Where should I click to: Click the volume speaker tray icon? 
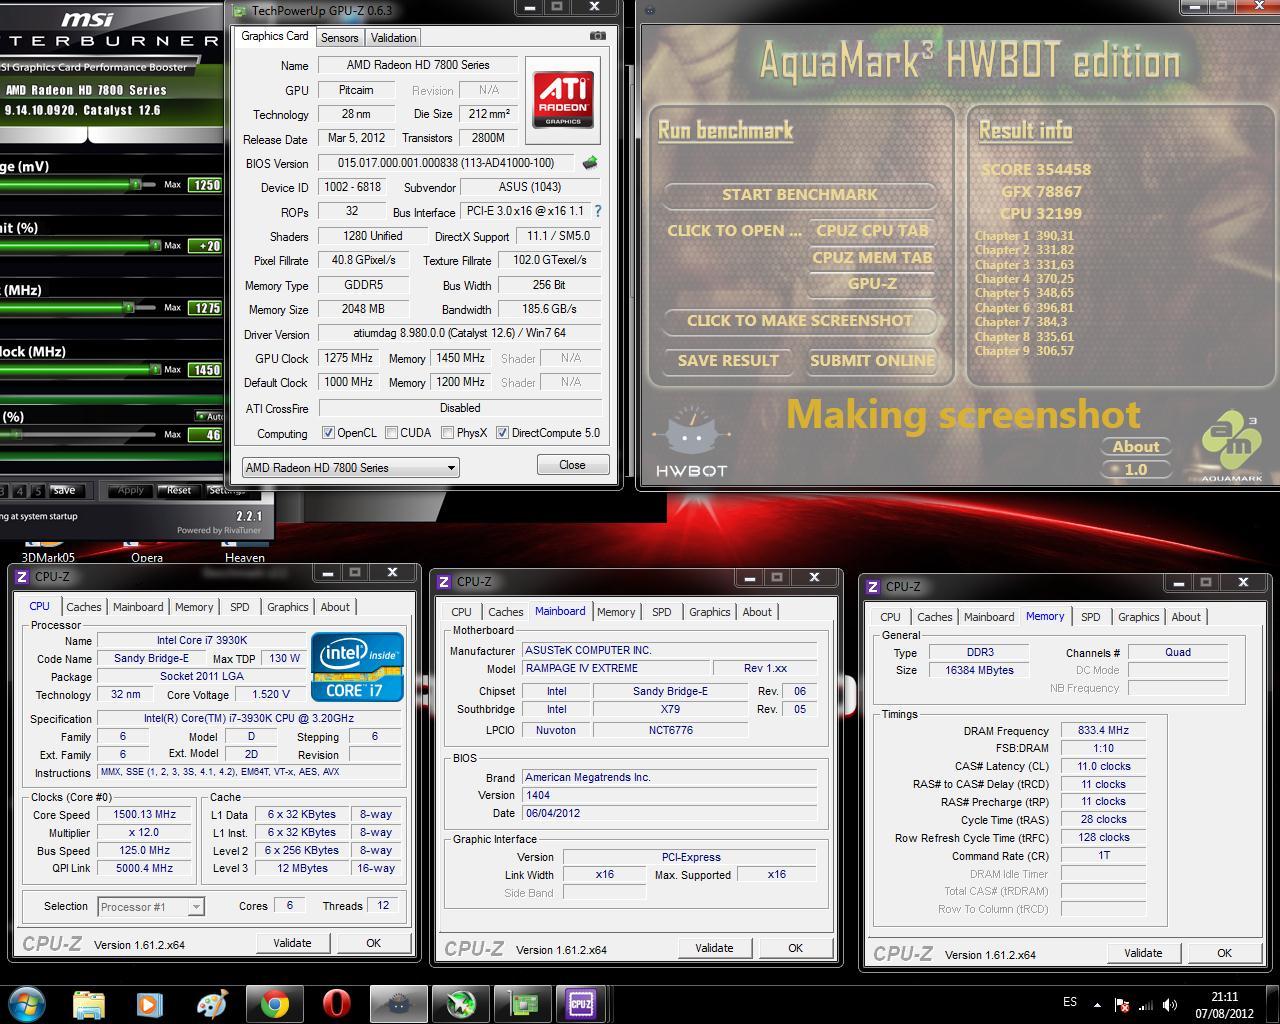coord(1169,1005)
